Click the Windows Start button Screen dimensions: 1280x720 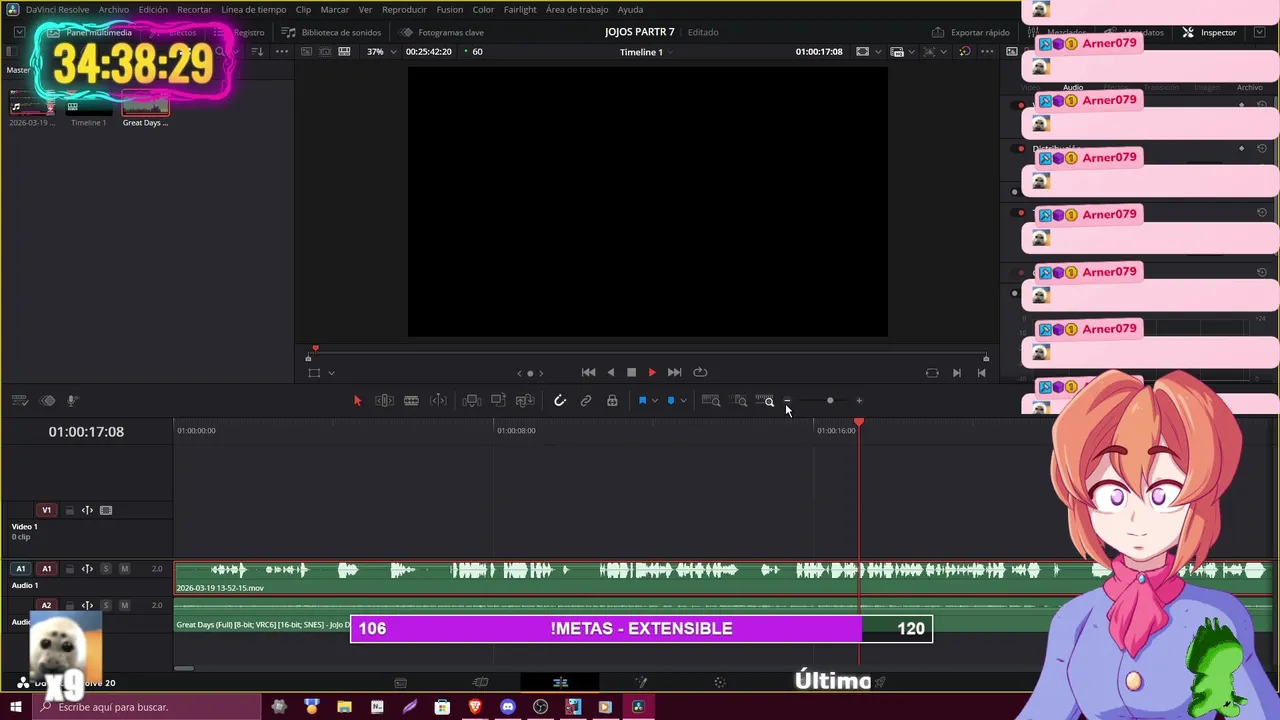tap(16, 707)
